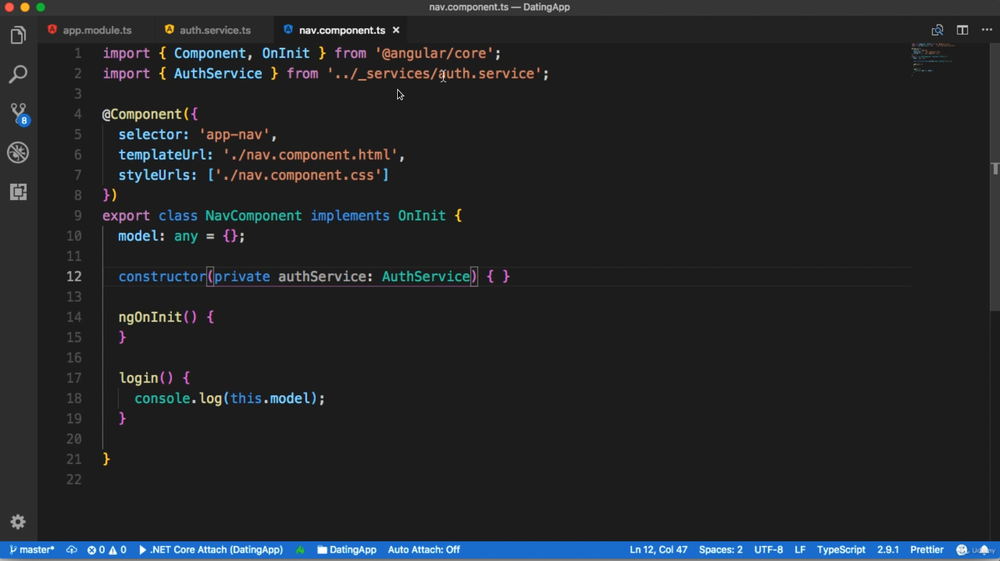The width and height of the screenshot is (1000, 561).
Task: Click the code minimap preview
Action: point(934,59)
